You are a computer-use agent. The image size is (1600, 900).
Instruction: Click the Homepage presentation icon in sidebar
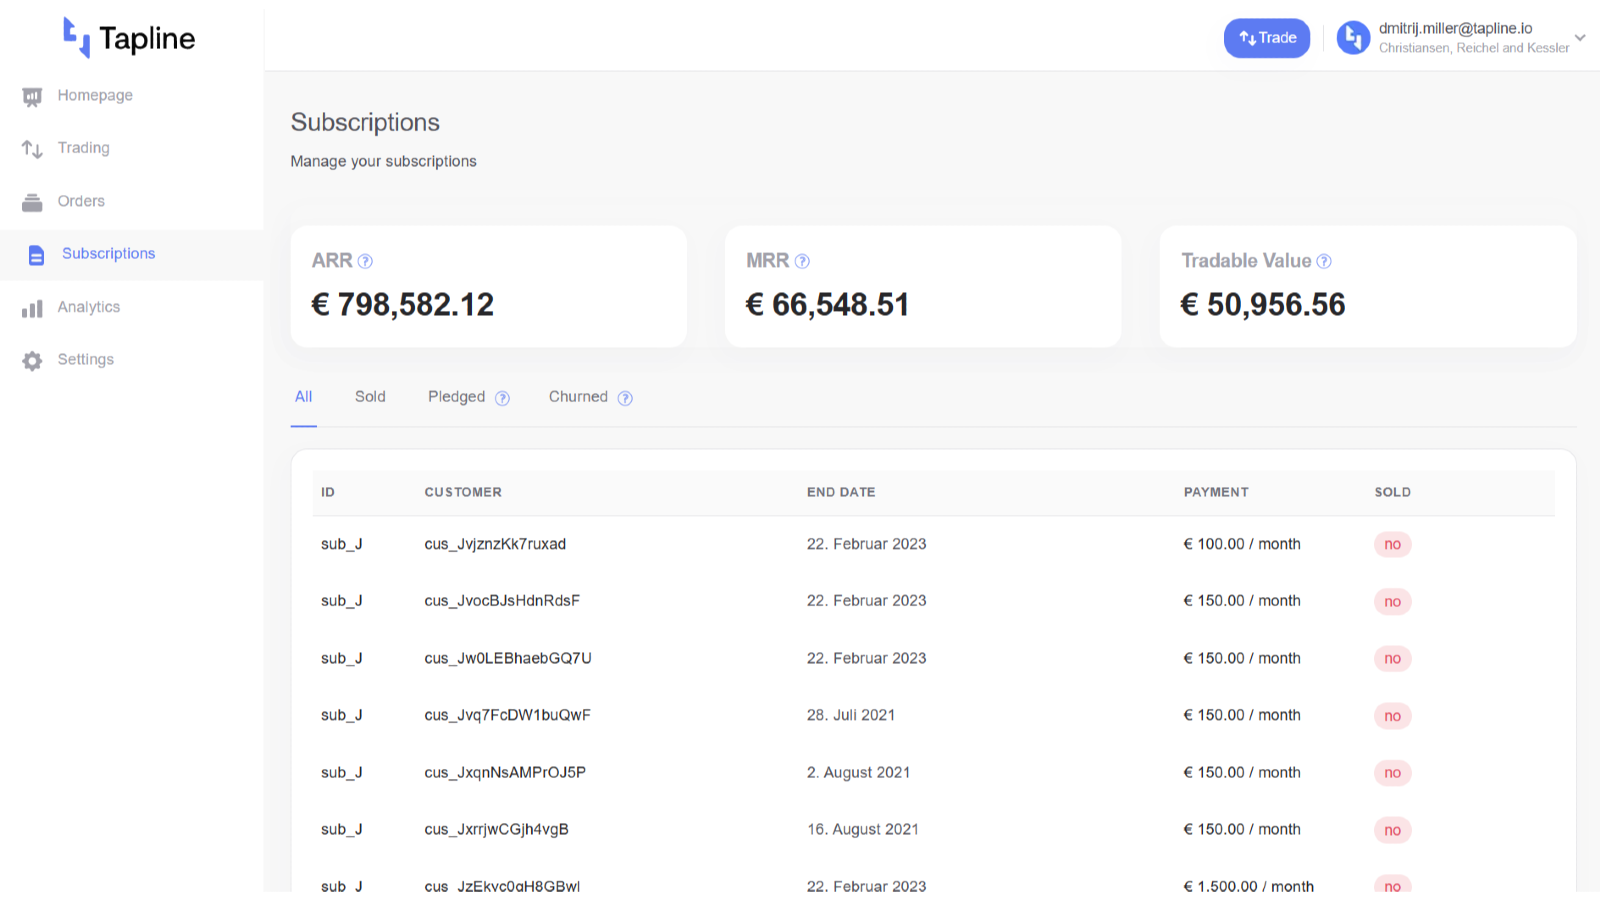pos(32,96)
